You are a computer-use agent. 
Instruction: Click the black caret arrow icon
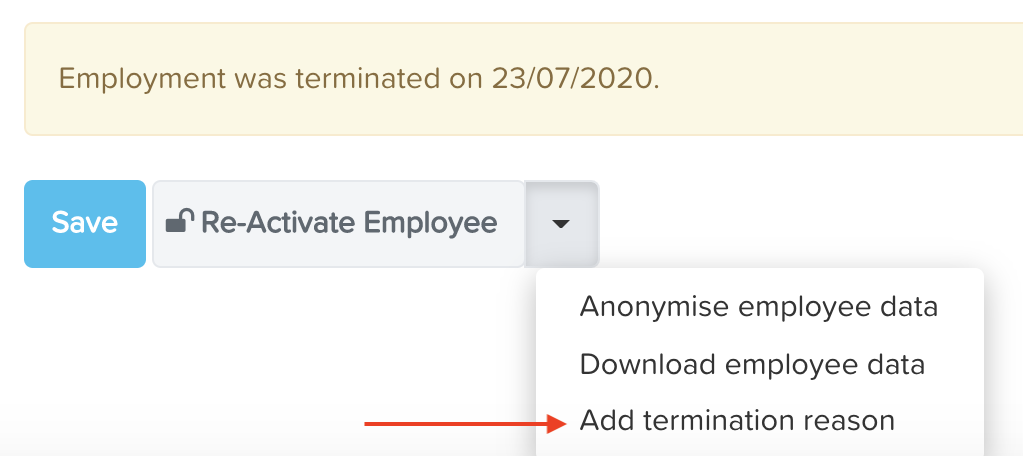pos(561,224)
